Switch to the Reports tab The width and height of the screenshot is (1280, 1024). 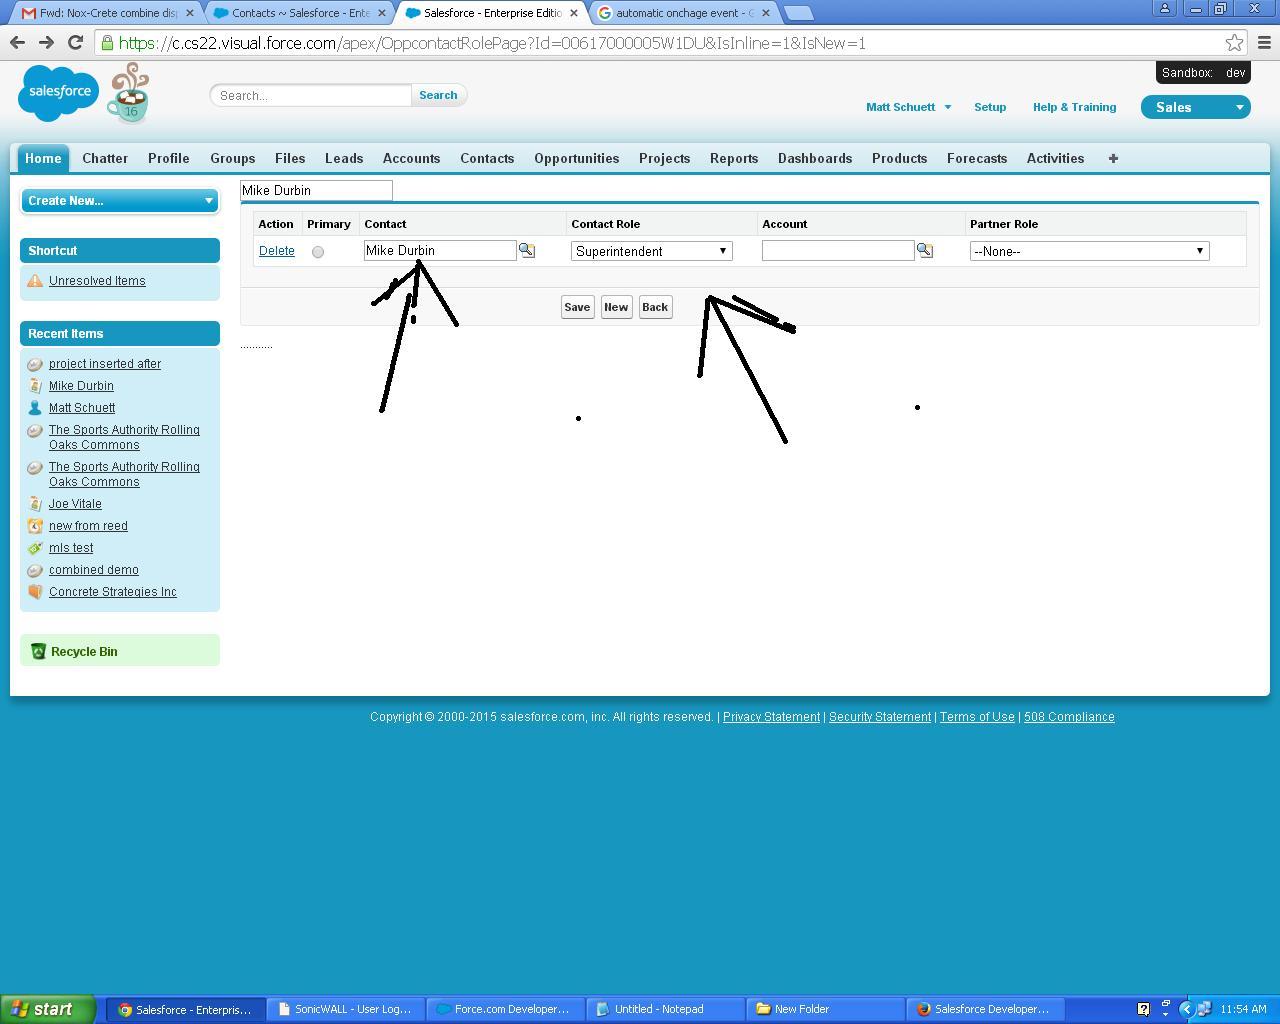734,158
